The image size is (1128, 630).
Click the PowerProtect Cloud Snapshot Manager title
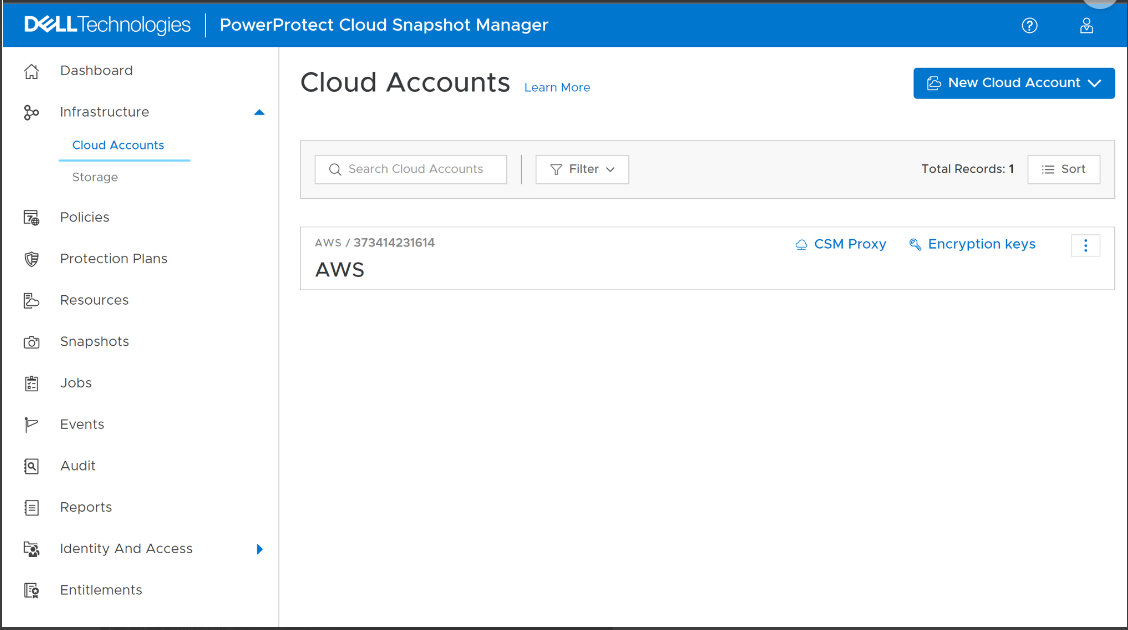tap(383, 25)
